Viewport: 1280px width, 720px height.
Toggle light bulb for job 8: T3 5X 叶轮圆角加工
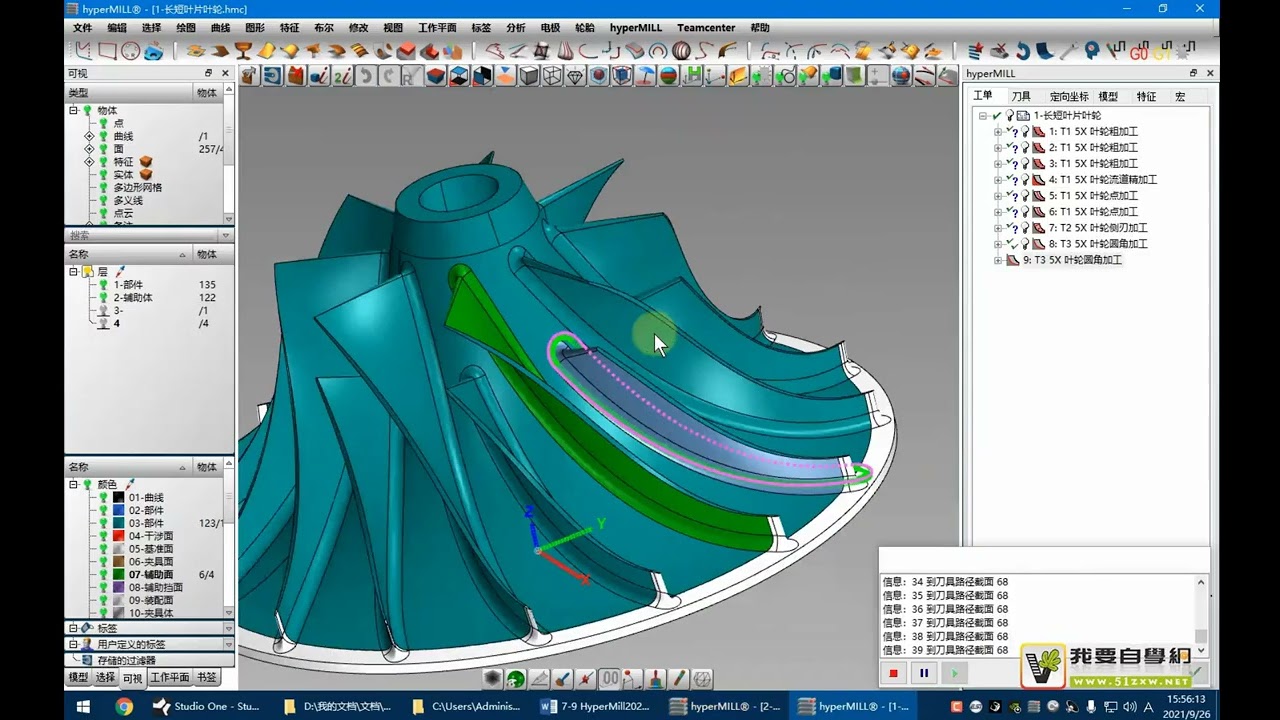click(x=1025, y=244)
